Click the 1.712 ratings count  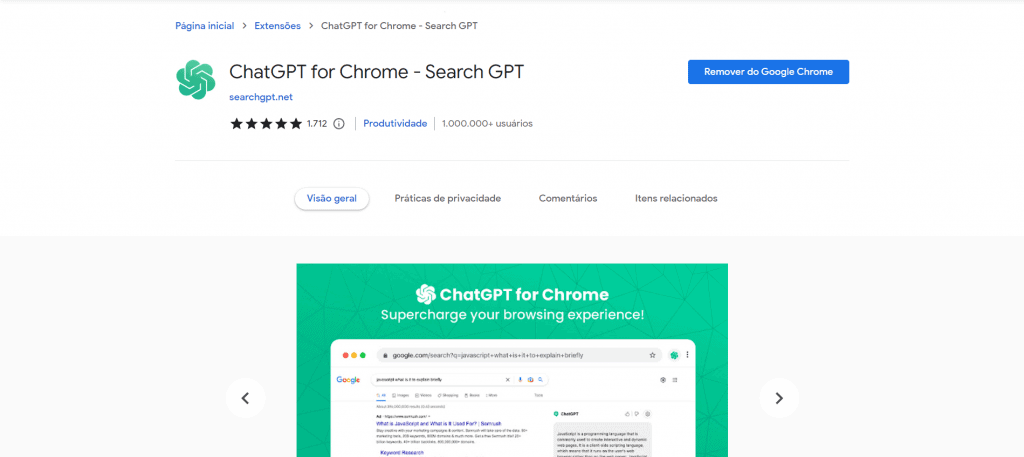click(x=317, y=123)
